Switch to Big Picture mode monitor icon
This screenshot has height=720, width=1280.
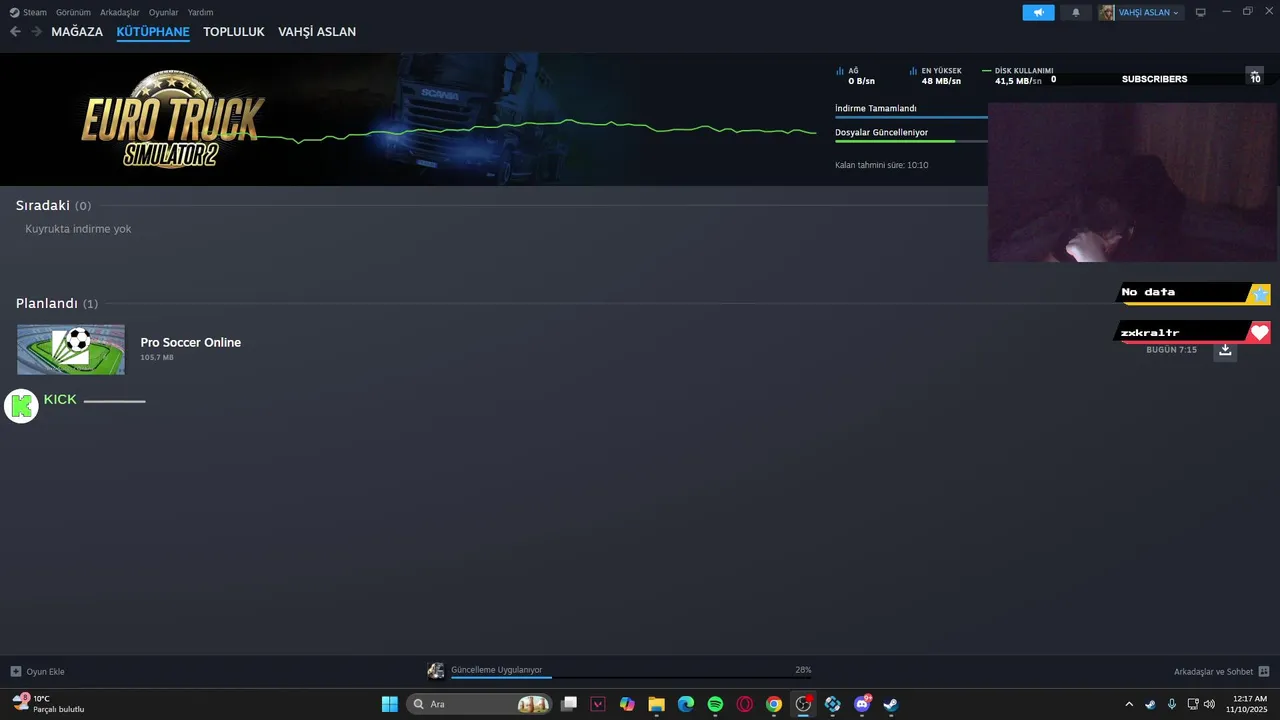(1200, 12)
